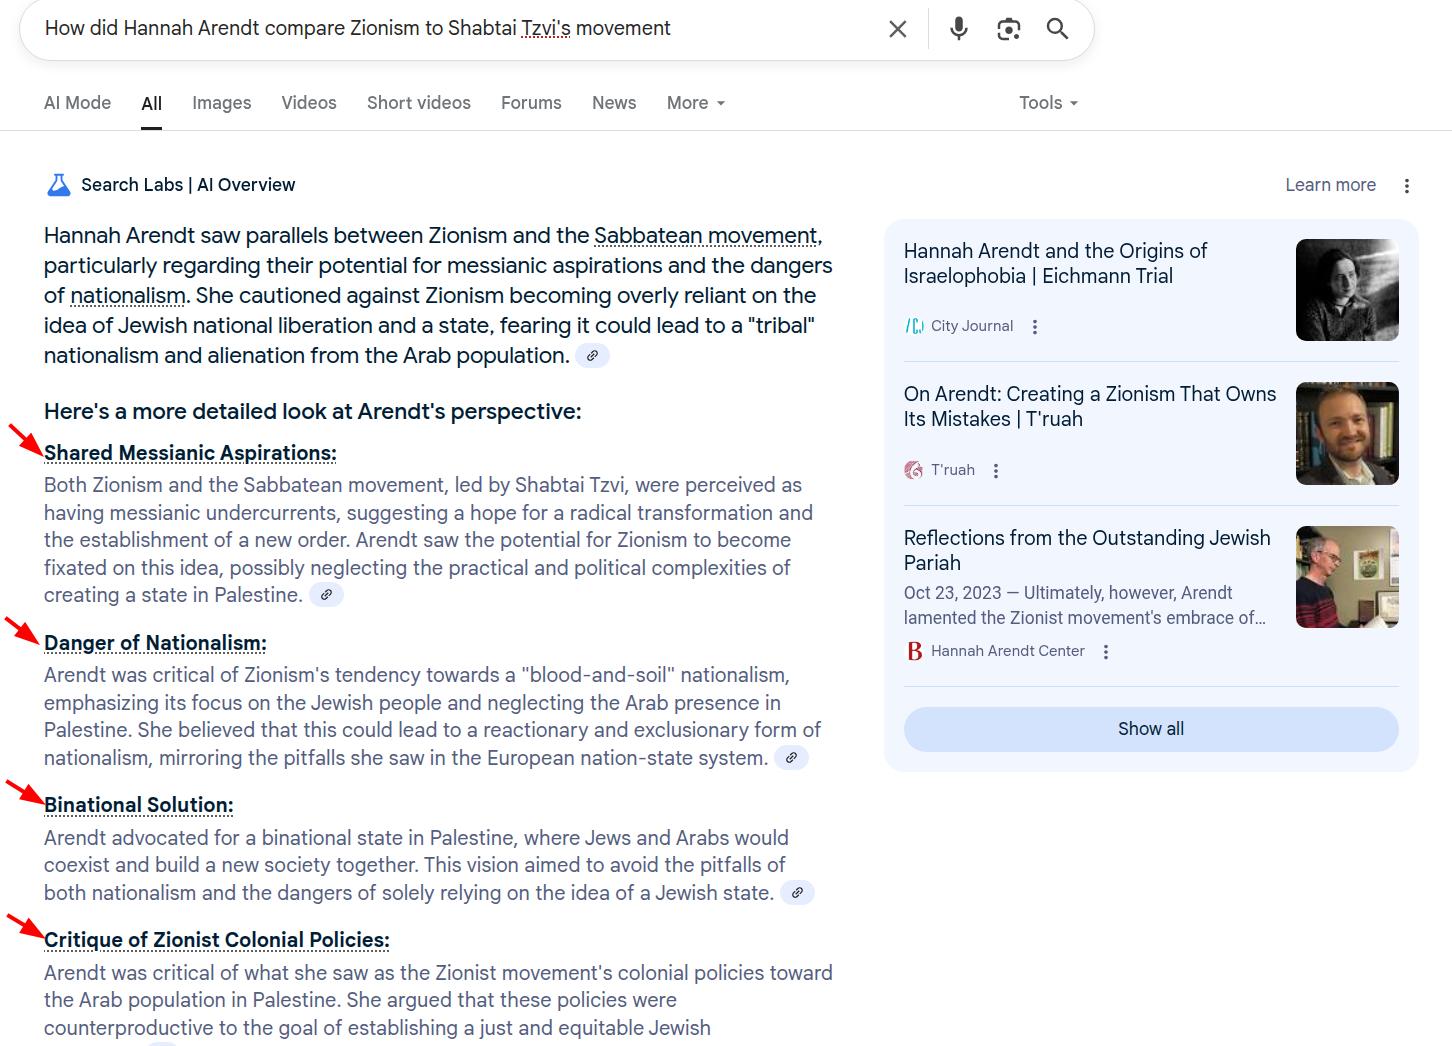
Task: Open options for T'ruah source result
Action: click(996, 471)
